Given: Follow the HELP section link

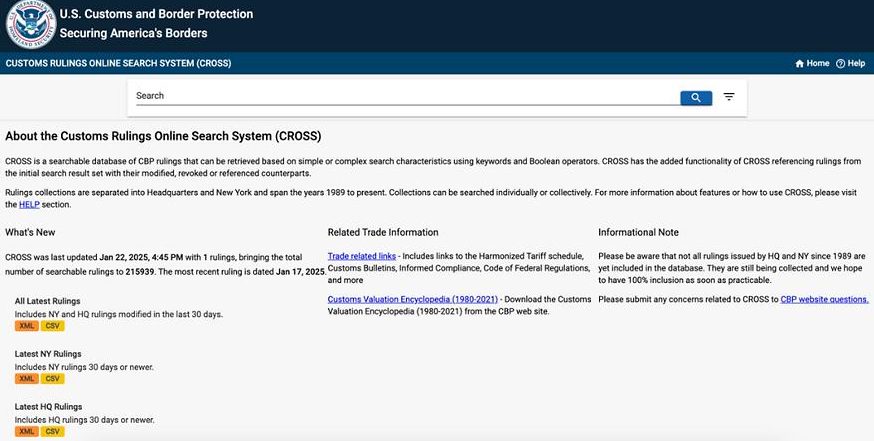Looking at the screenshot, I should tap(29, 205).
